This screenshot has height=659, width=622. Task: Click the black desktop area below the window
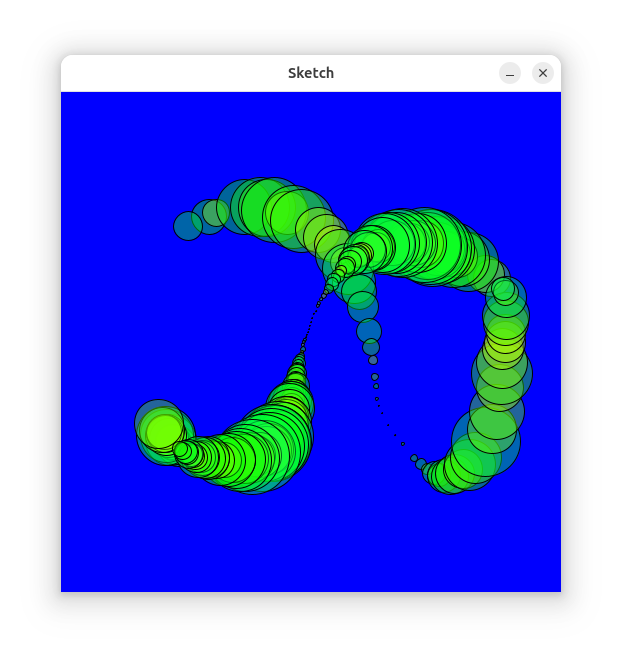click(311, 627)
